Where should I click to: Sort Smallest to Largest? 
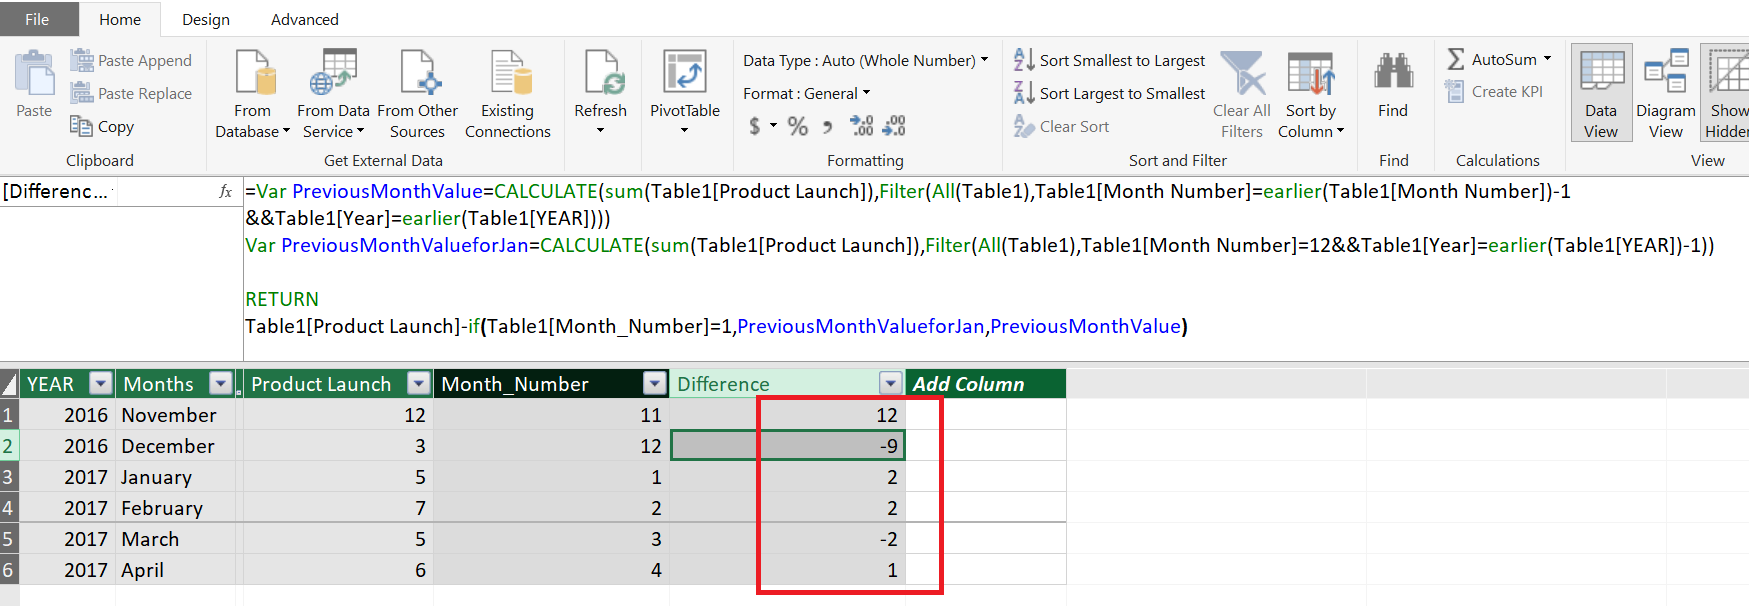1110,60
